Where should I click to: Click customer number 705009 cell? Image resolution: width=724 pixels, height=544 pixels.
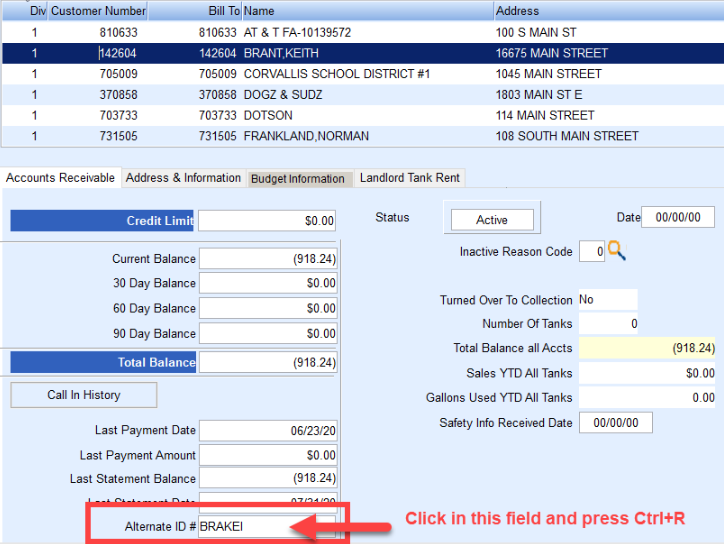(x=119, y=74)
